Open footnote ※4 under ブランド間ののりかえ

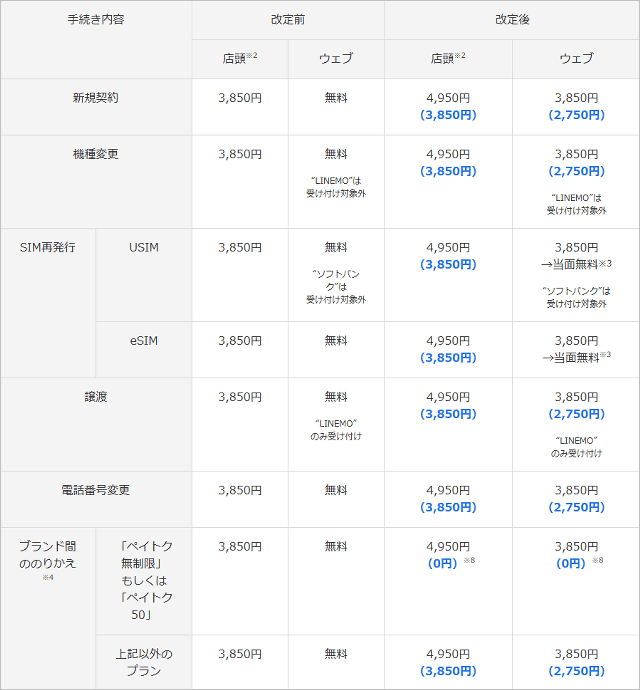pos(47,578)
